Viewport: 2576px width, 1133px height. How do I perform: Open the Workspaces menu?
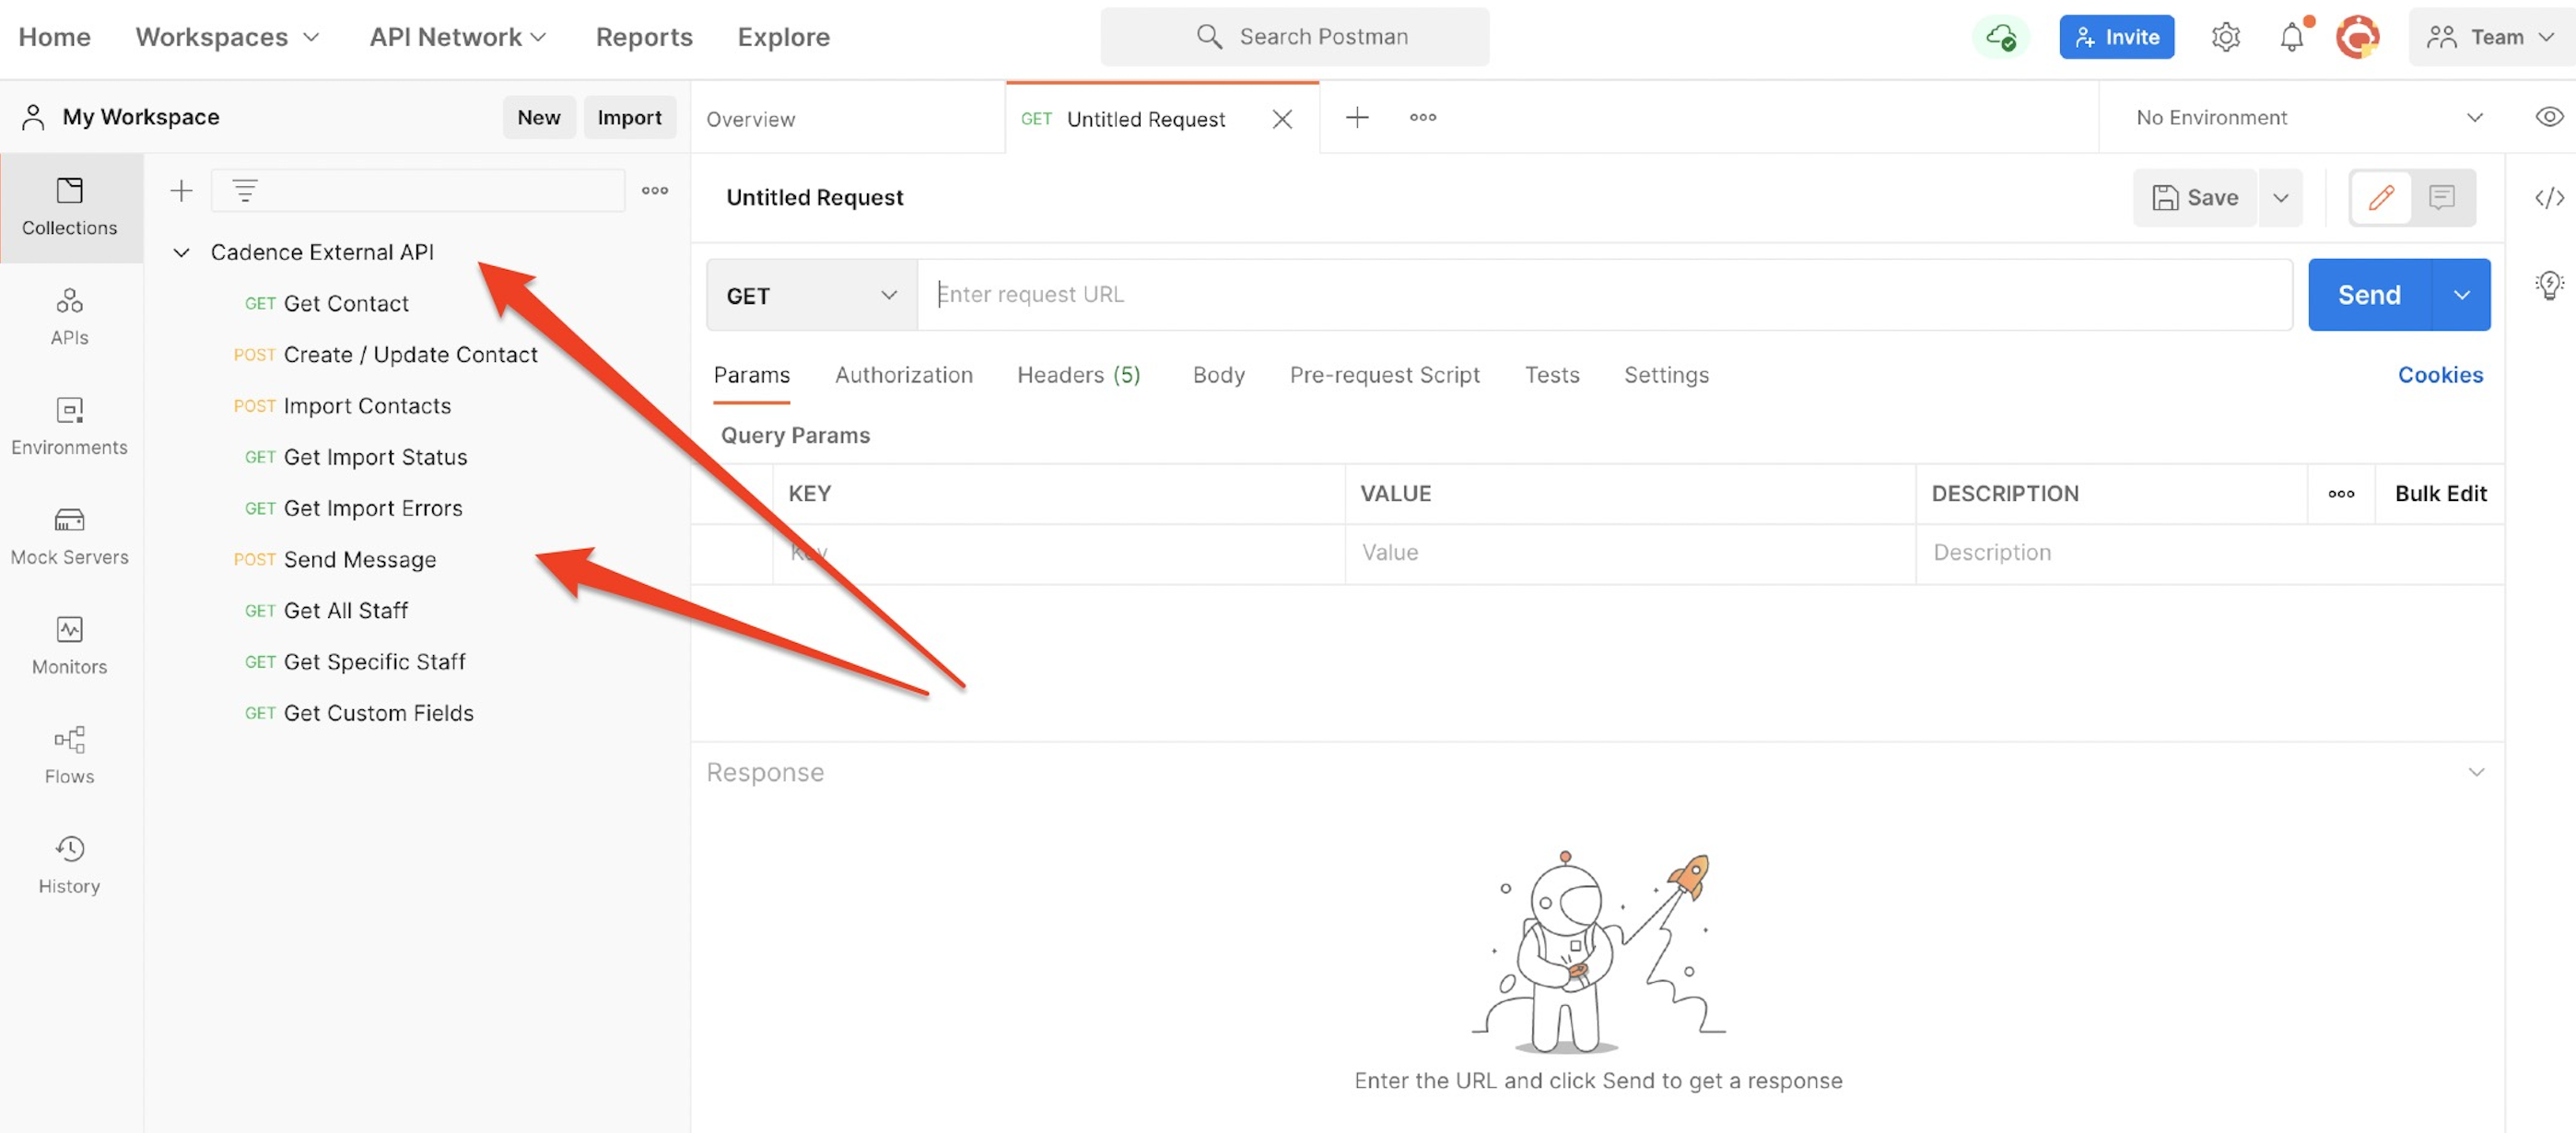click(227, 37)
